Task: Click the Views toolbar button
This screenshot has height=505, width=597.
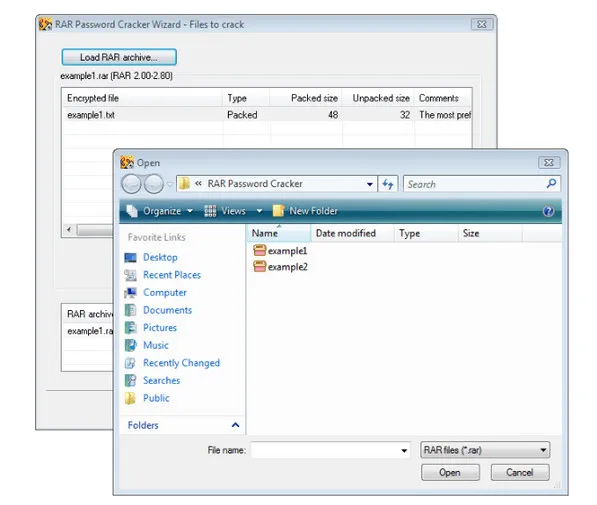Action: [x=225, y=211]
